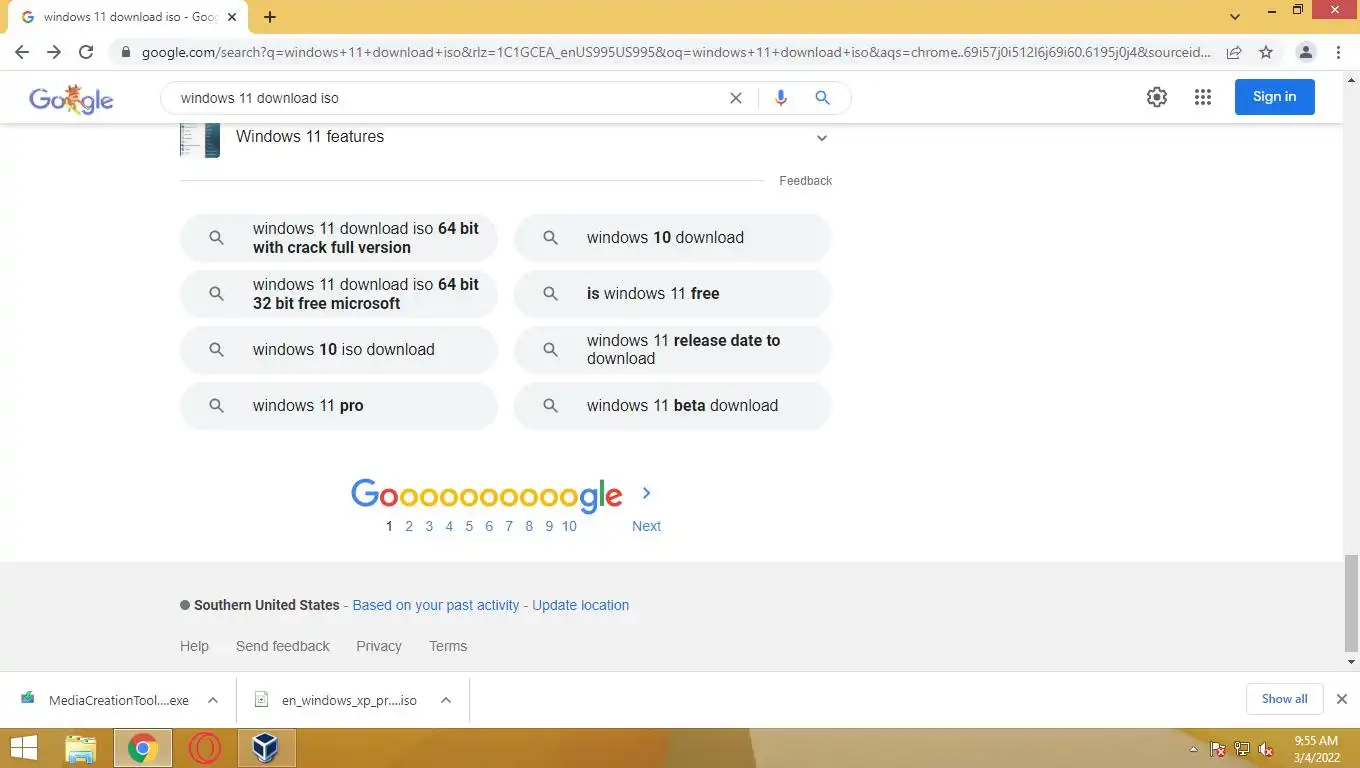Open the Send feedback footer link
This screenshot has width=1360, height=768.
282,646
